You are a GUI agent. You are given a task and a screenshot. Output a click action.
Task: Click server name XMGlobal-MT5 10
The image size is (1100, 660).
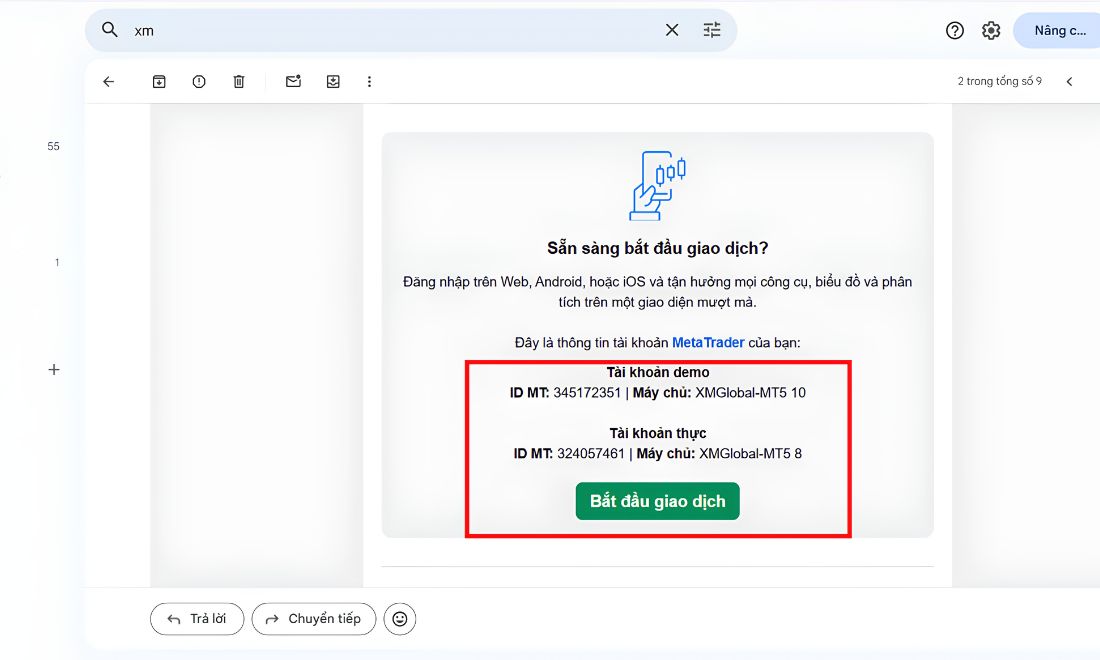751,393
